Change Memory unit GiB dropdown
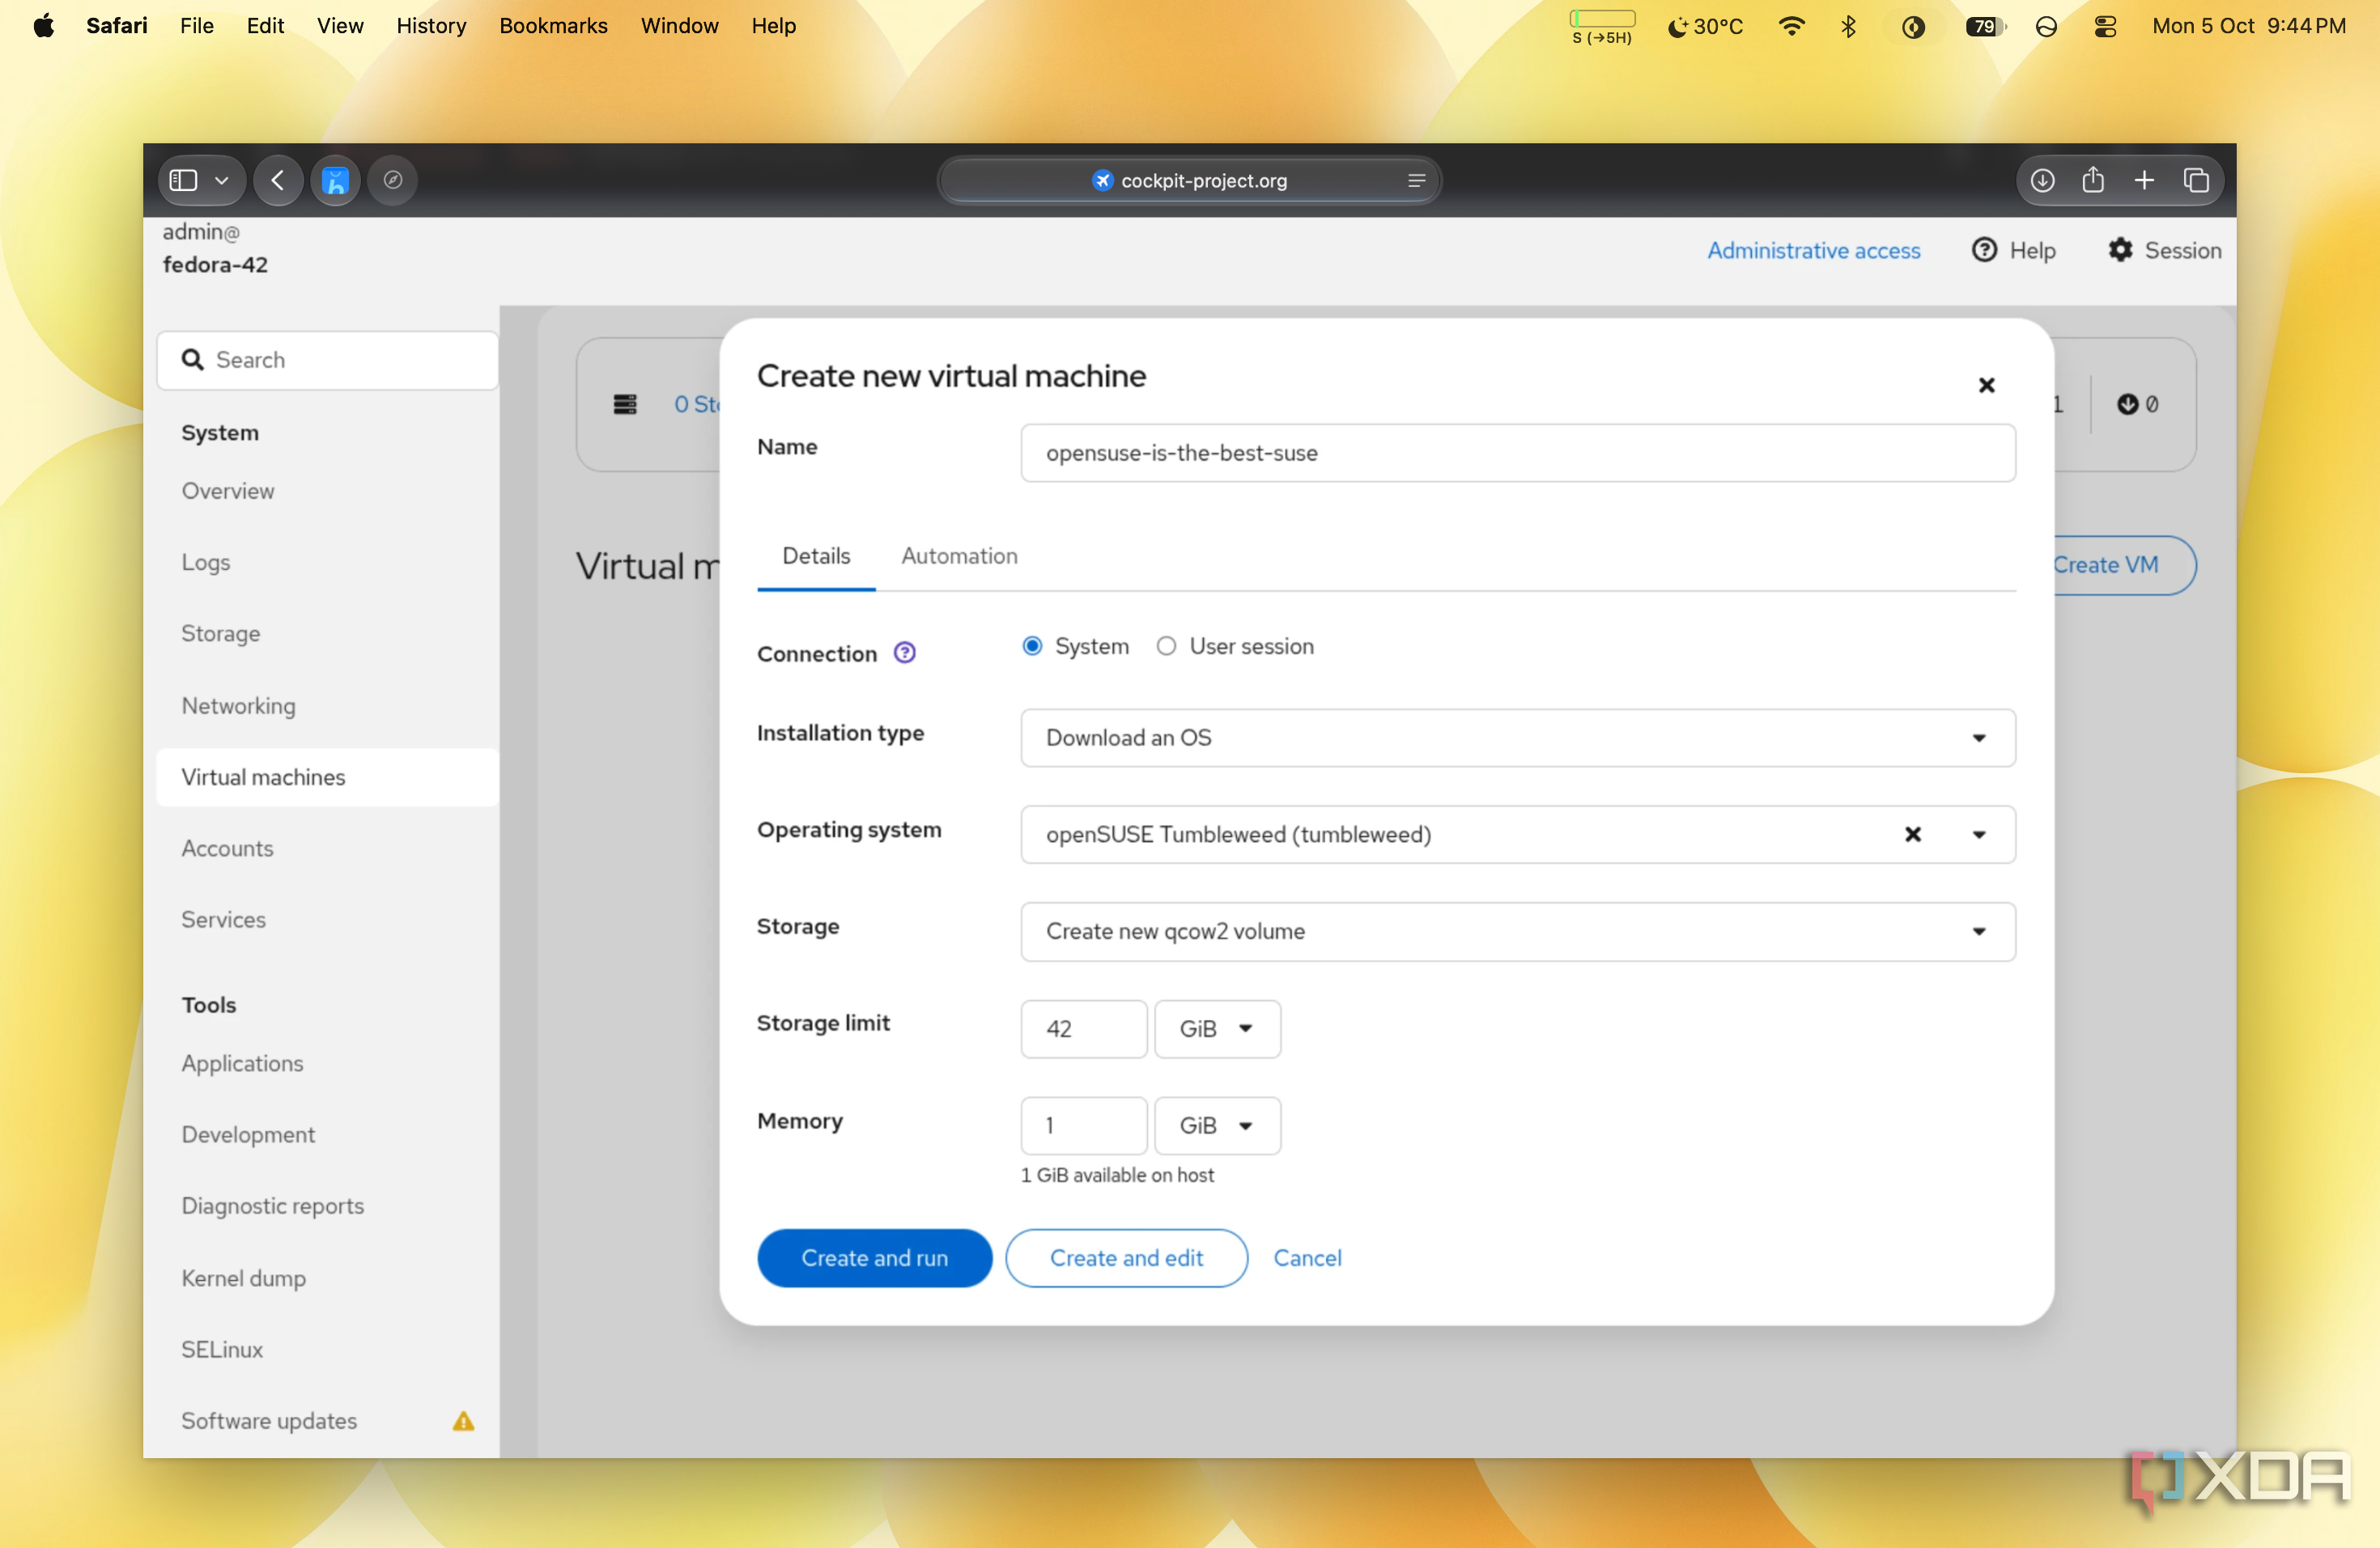Screen dimensions: 2380x1548 pyautogui.click(x=1217, y=1126)
